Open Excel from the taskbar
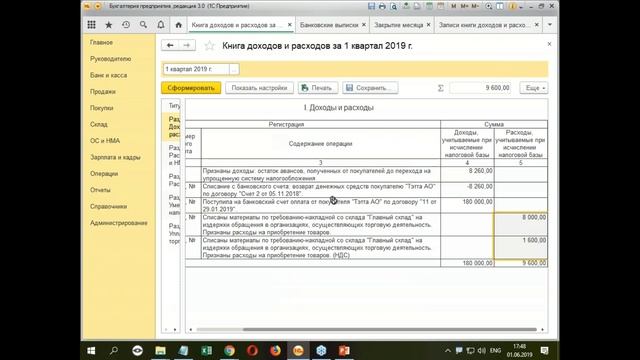Viewport: 640px width, 360px height. (x=206, y=351)
